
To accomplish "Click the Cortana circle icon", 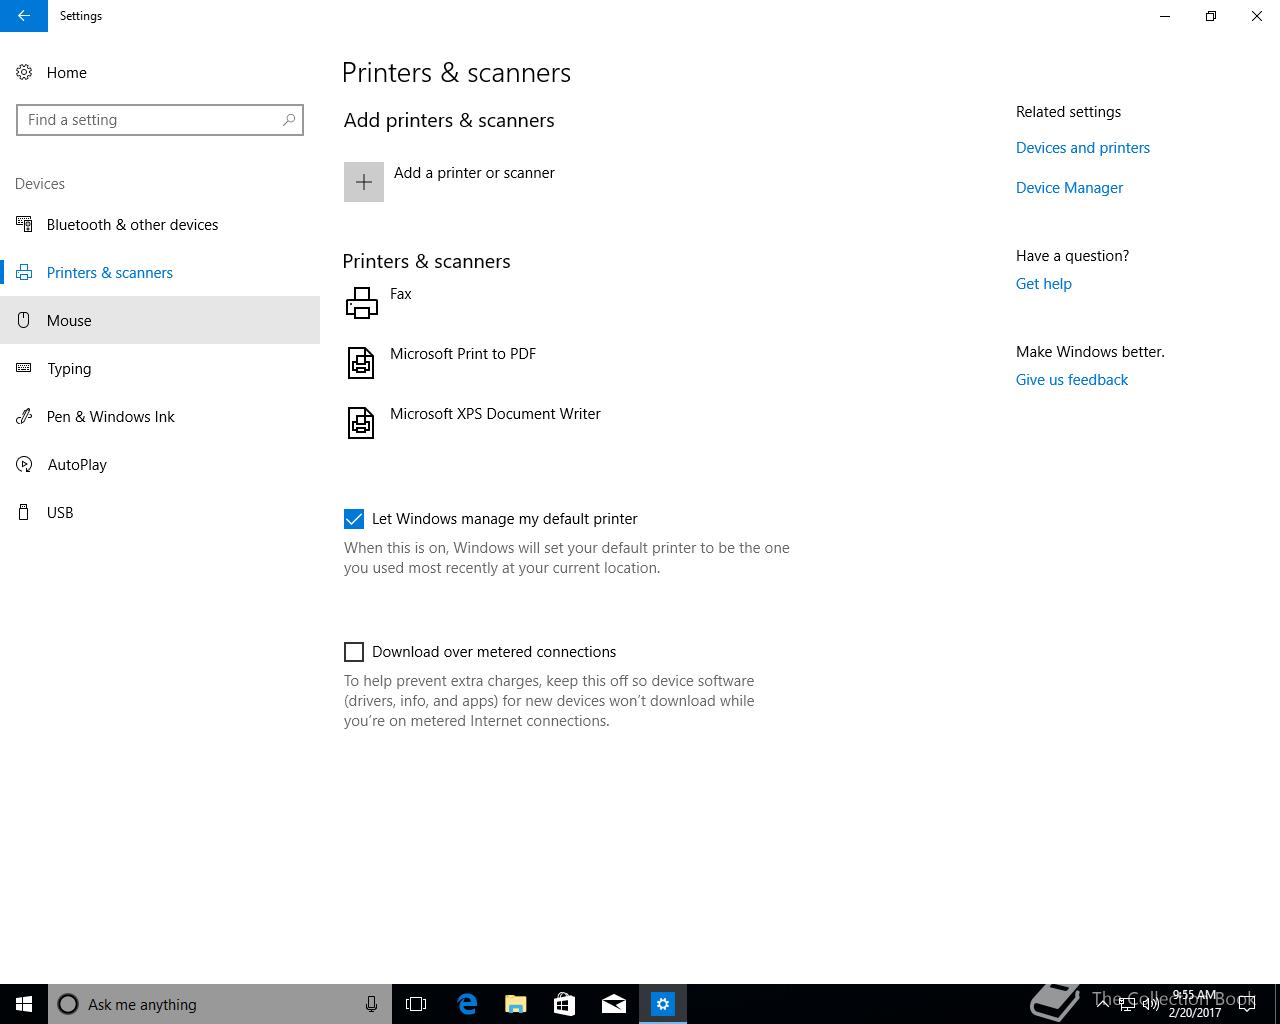I will tap(68, 1004).
